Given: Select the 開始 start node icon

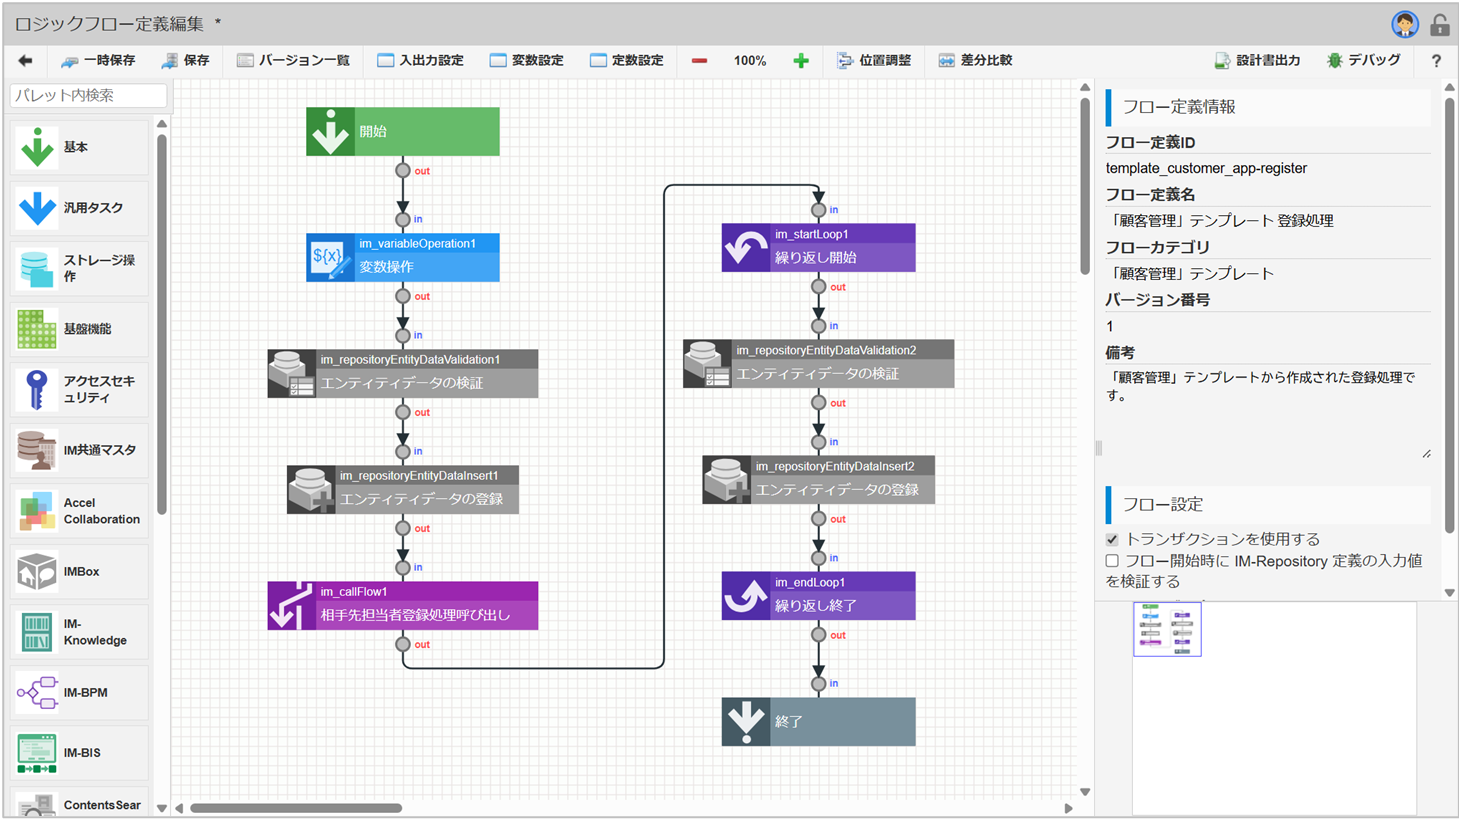Looking at the screenshot, I should (330, 132).
